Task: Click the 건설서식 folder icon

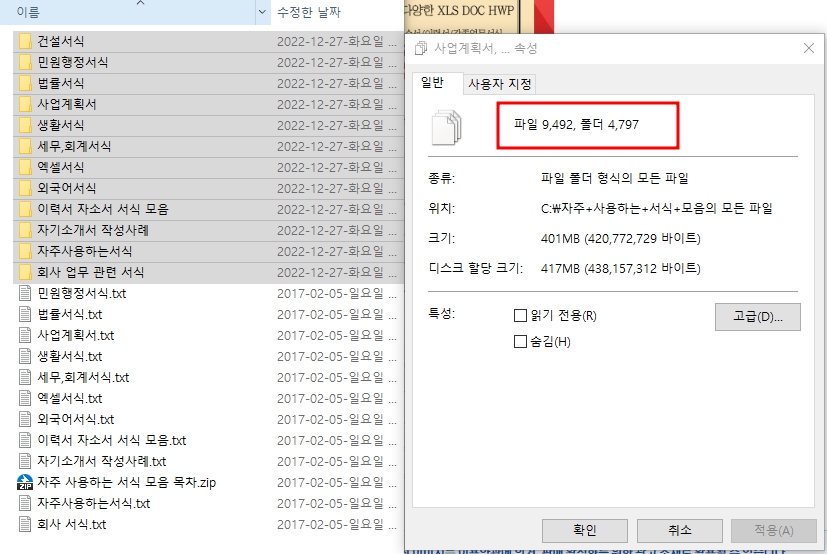Action: click(25, 41)
